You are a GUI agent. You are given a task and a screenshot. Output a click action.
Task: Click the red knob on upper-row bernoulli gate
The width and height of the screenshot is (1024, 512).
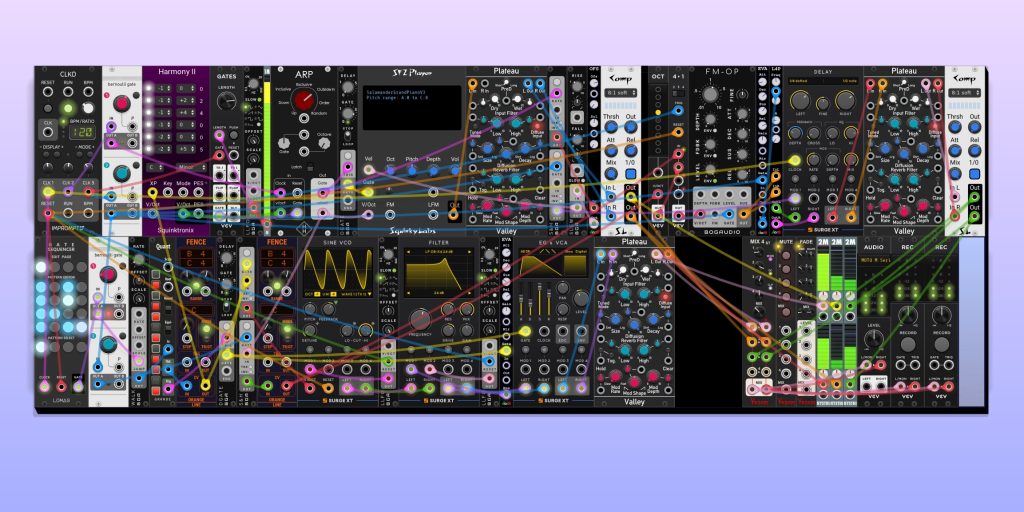121,104
